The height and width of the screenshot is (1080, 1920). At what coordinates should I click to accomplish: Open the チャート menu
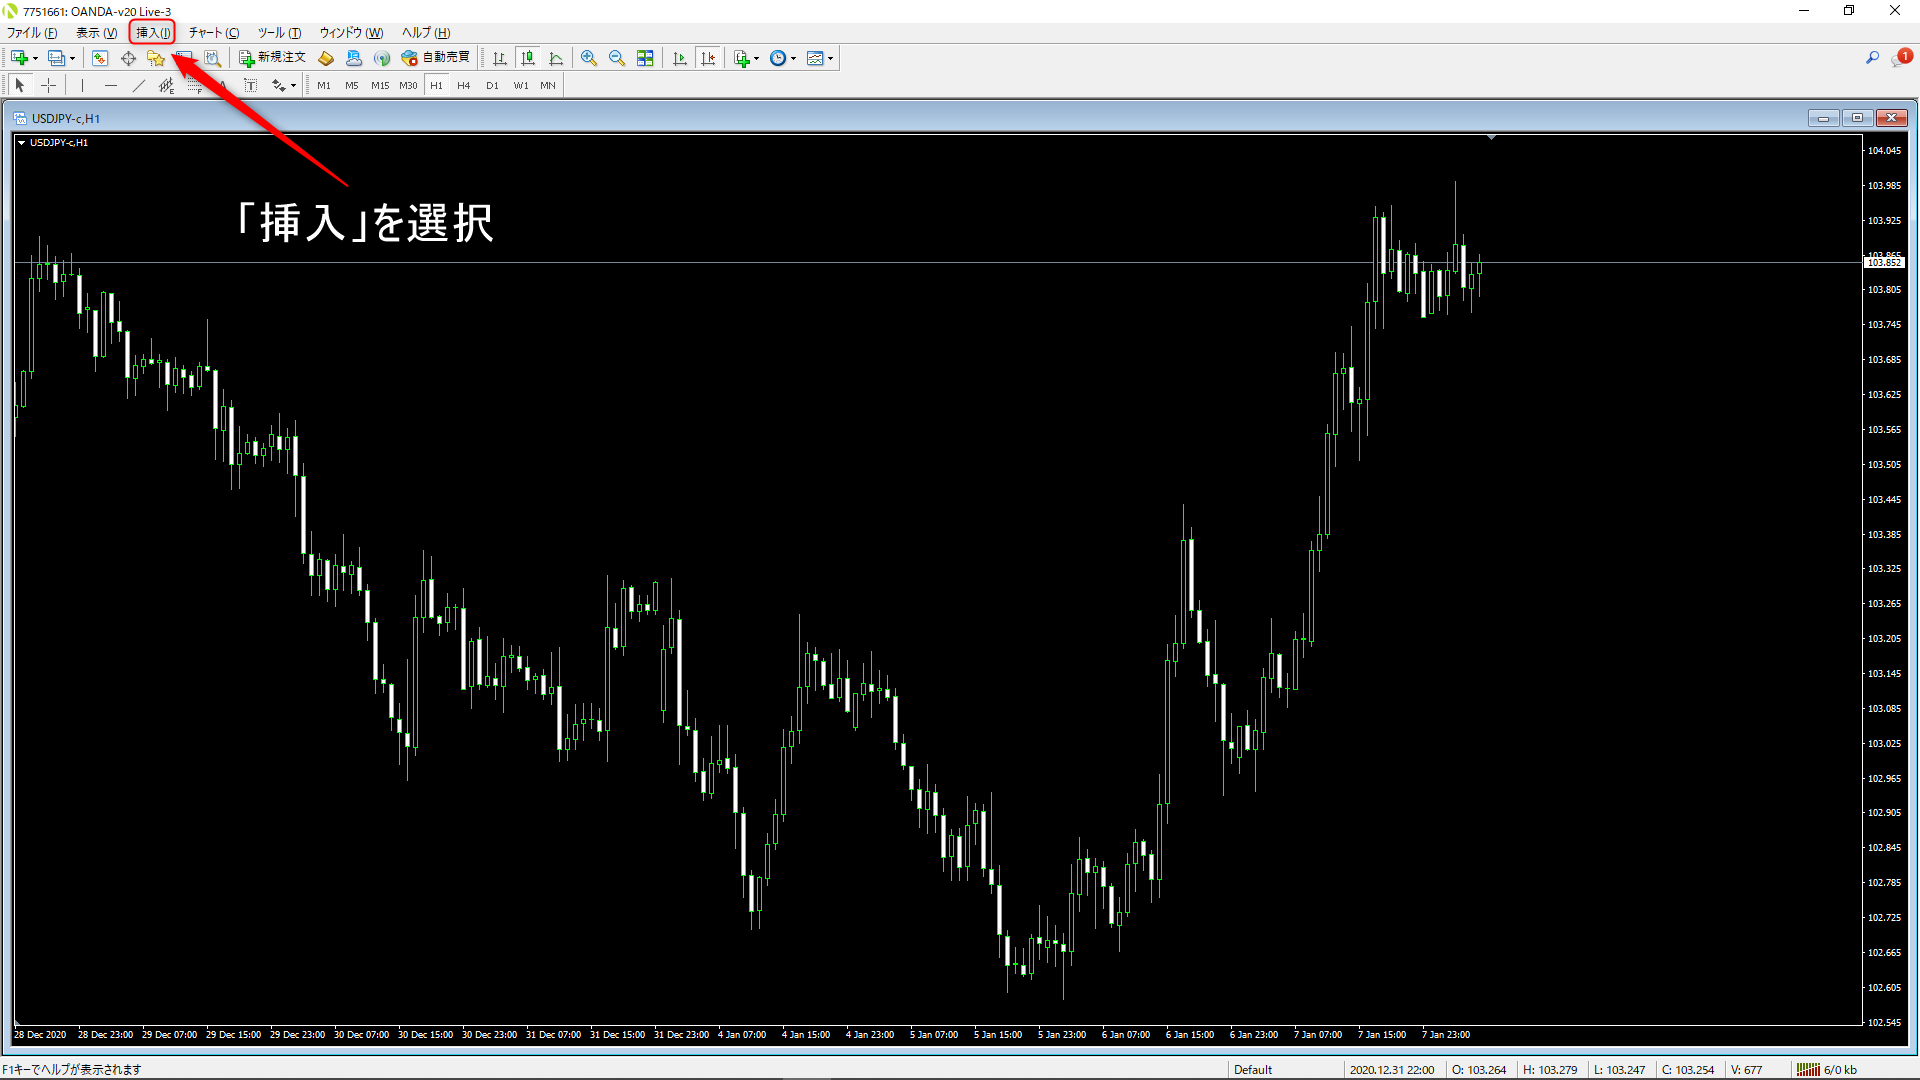point(214,33)
